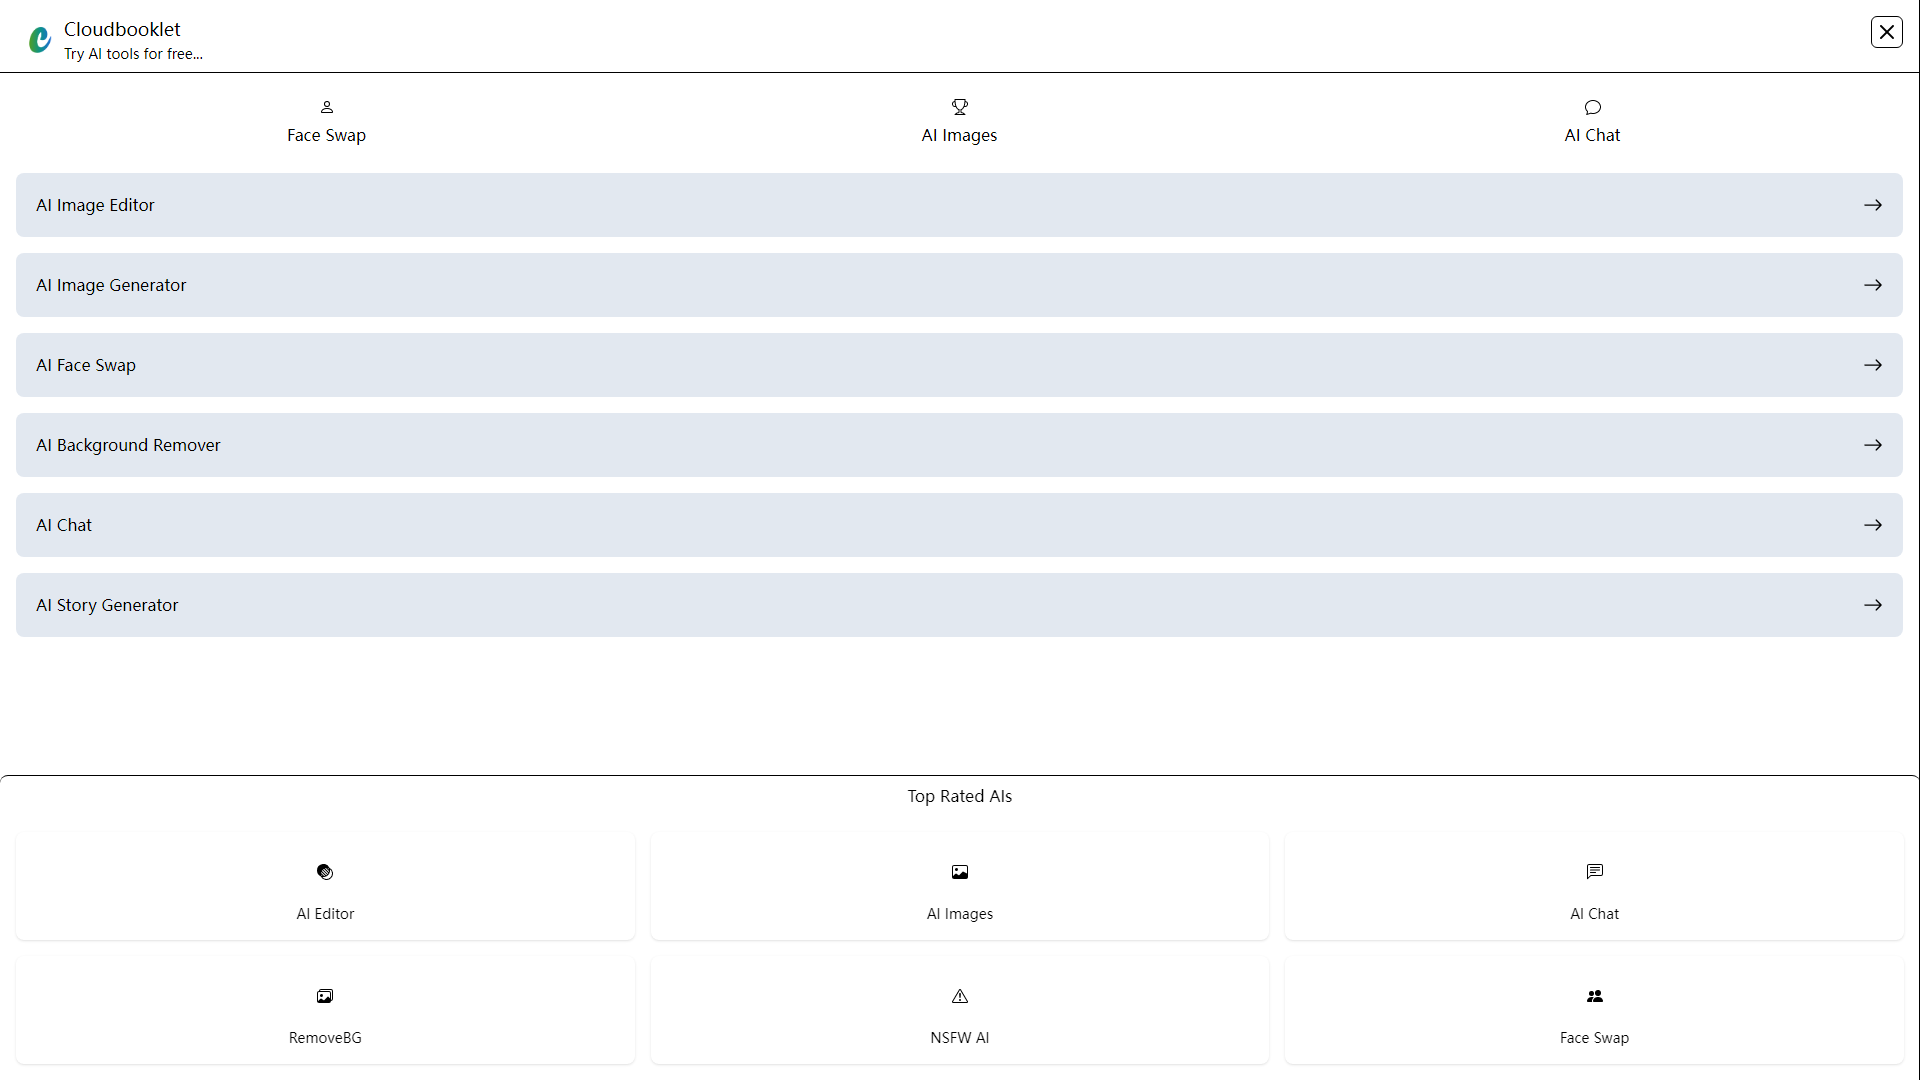
Task: Open Face Swap person icon tab
Action: pyautogui.click(x=326, y=107)
